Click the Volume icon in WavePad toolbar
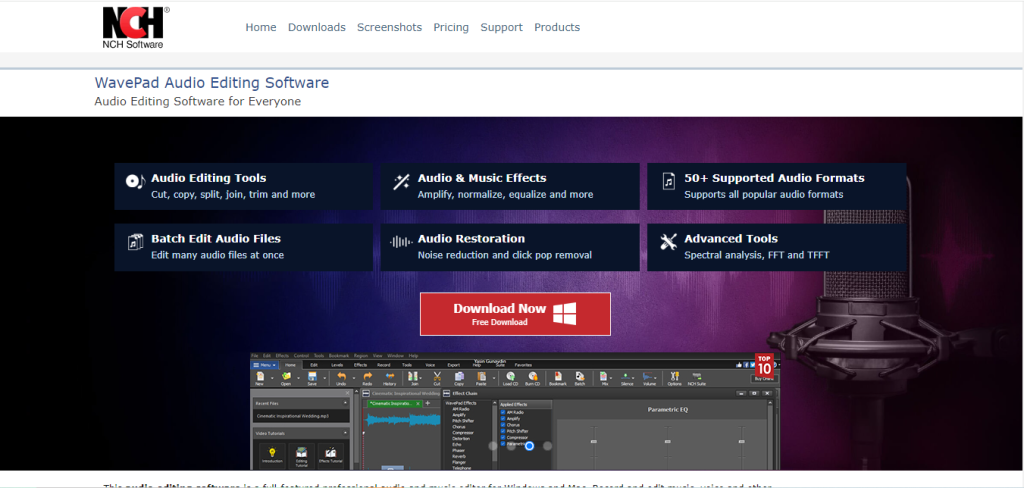This screenshot has height=488, width=1024. pyautogui.click(x=647, y=376)
